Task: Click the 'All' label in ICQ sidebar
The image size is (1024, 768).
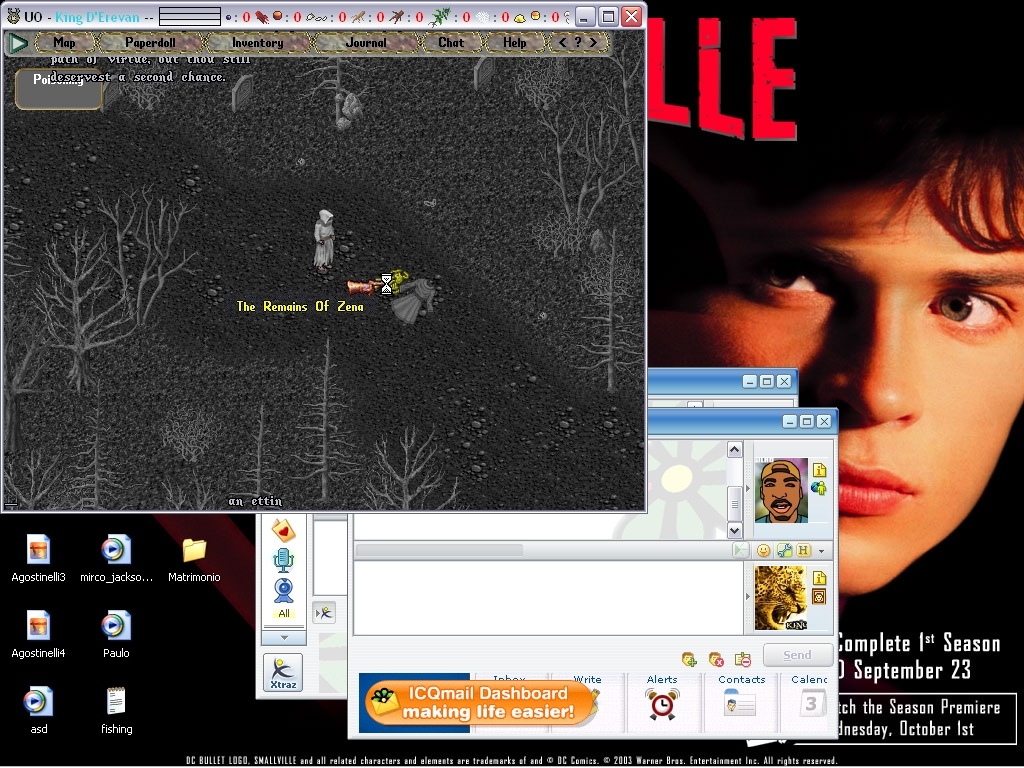Action: (x=283, y=613)
